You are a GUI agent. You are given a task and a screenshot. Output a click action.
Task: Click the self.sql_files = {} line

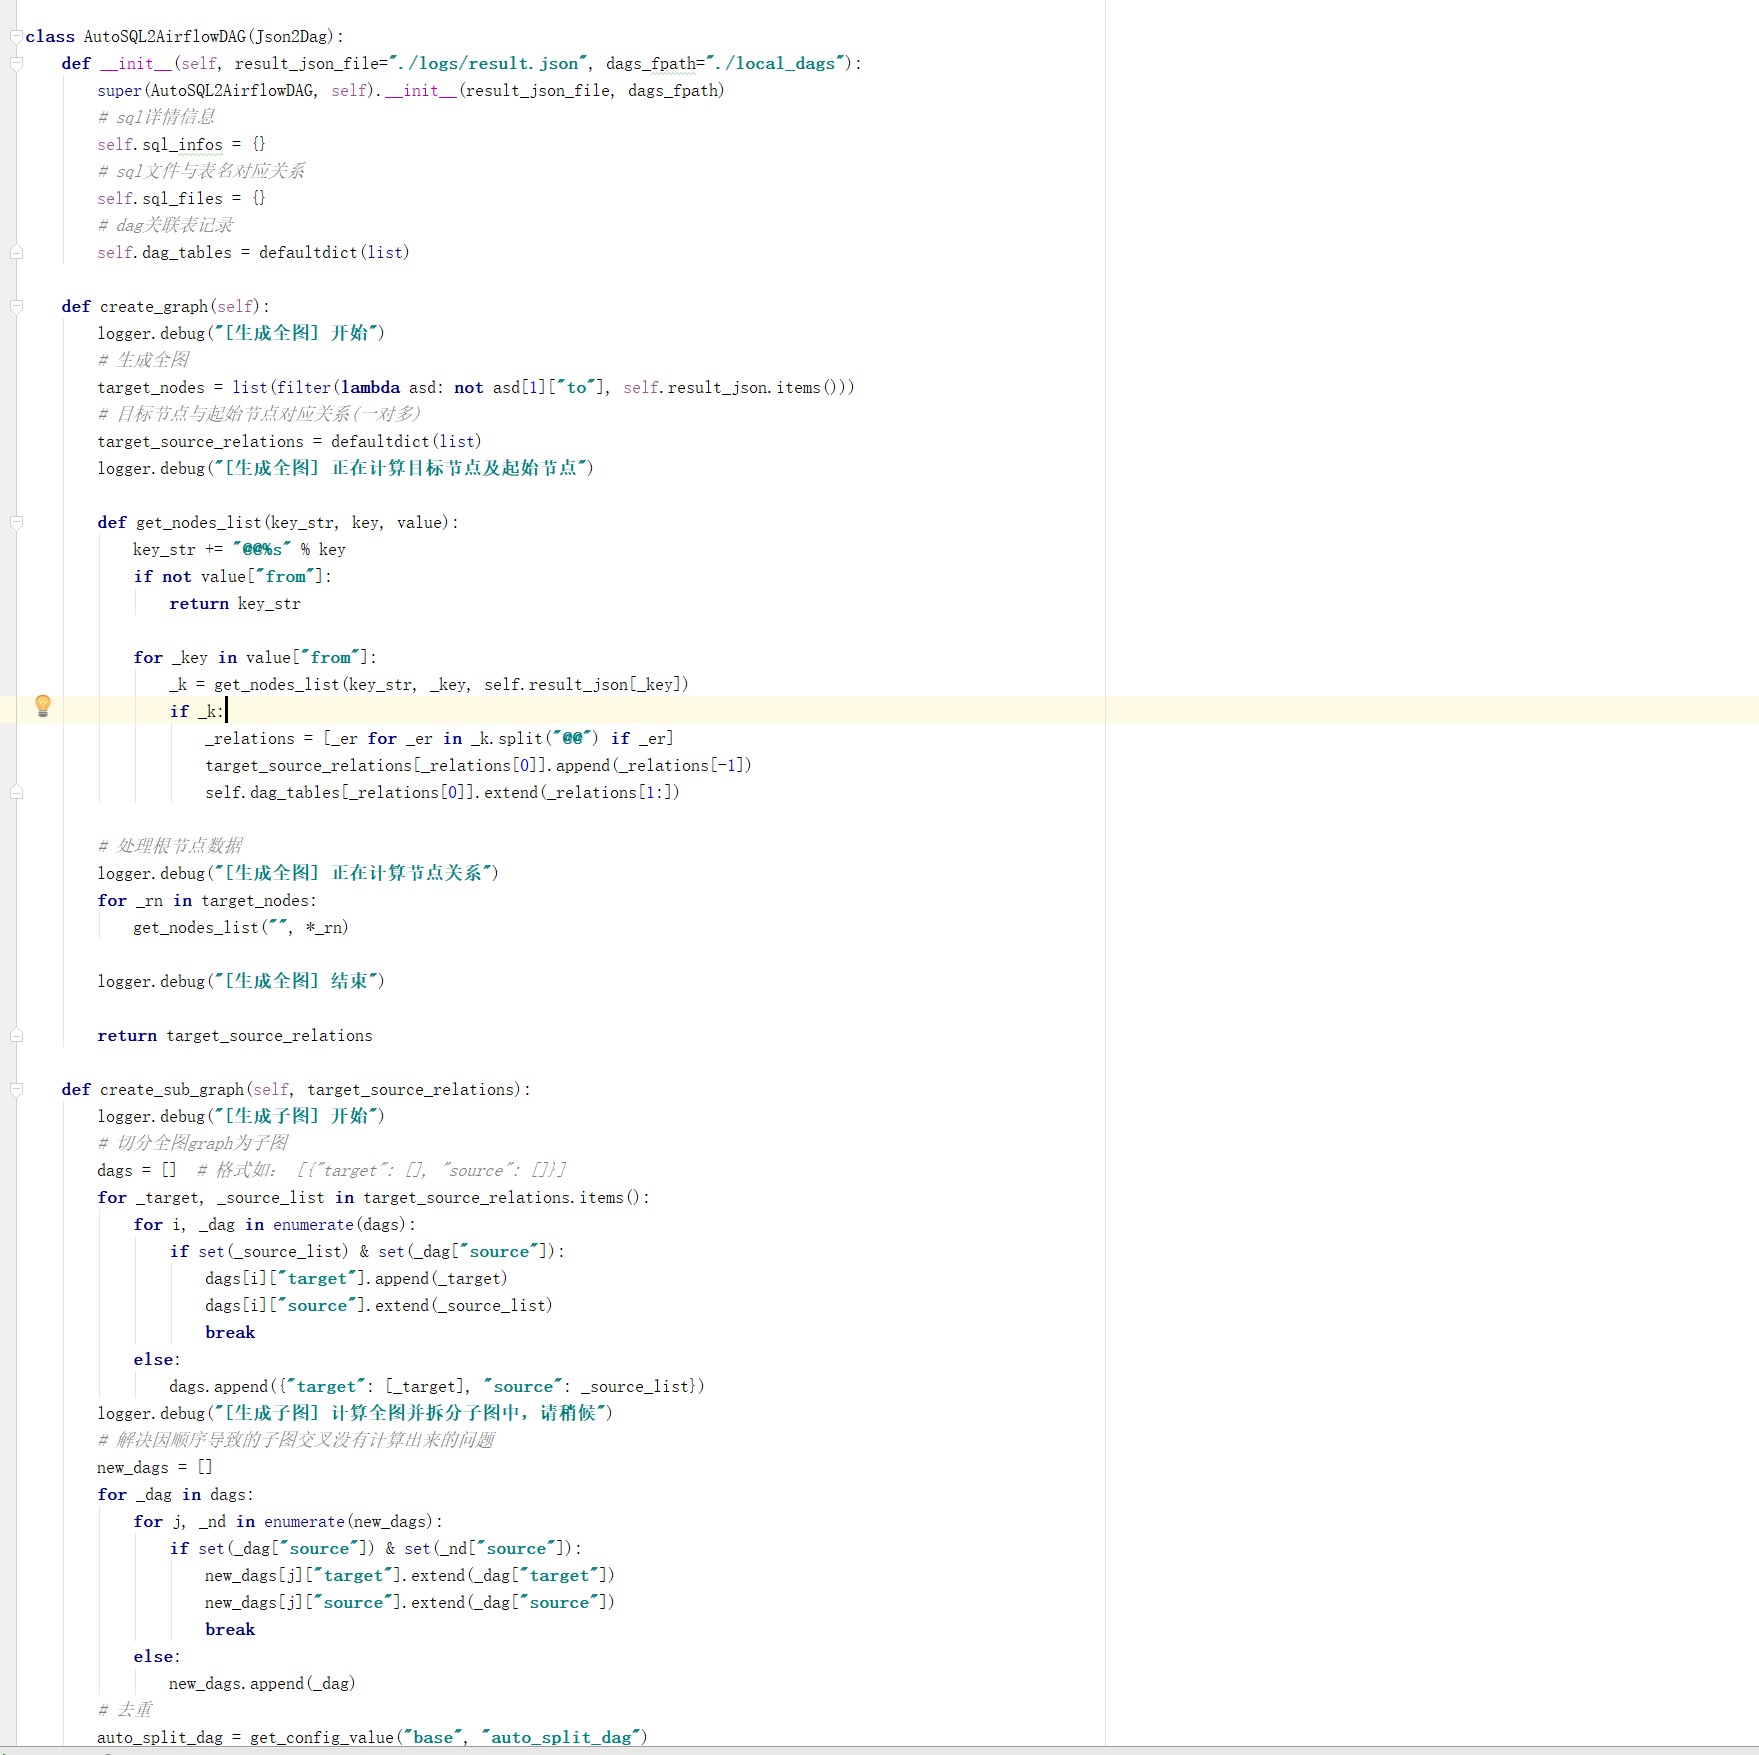(x=181, y=198)
